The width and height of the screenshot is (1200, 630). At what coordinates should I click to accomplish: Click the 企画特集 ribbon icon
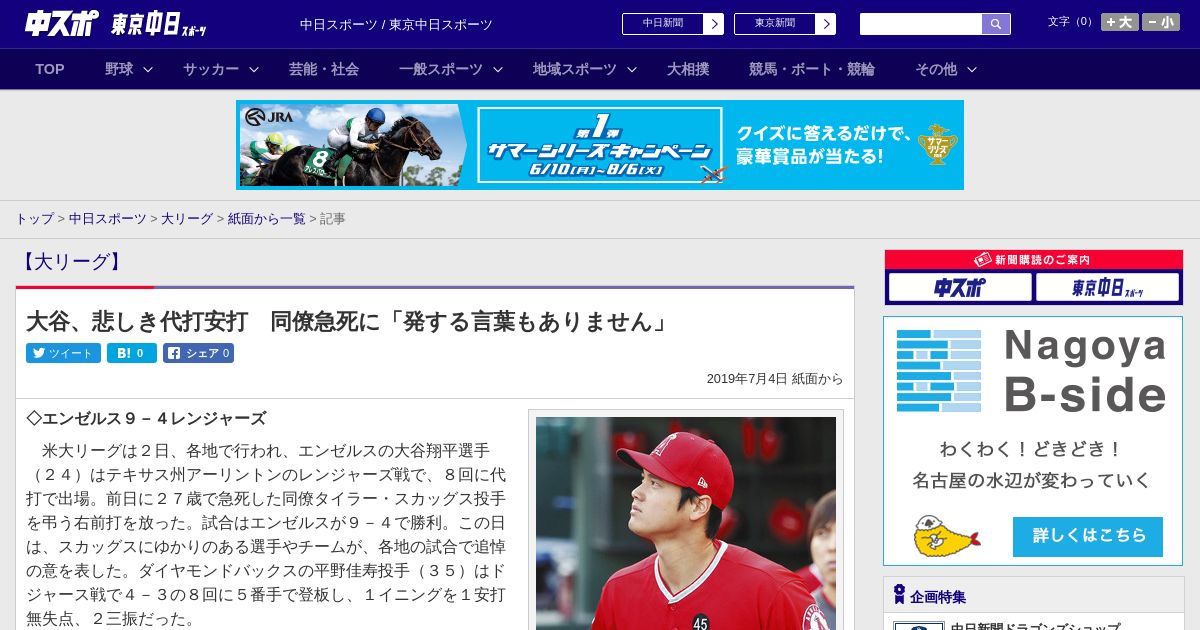pos(899,595)
